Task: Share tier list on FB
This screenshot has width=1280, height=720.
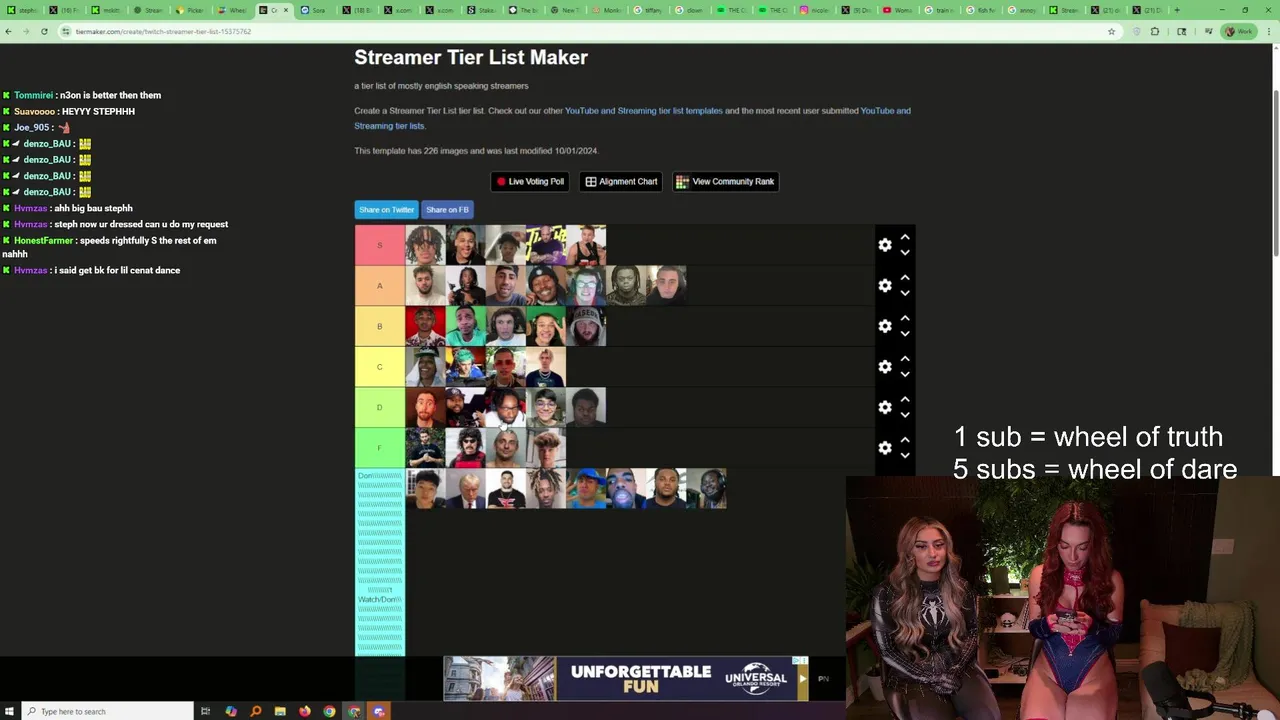Action: pyautogui.click(x=447, y=210)
